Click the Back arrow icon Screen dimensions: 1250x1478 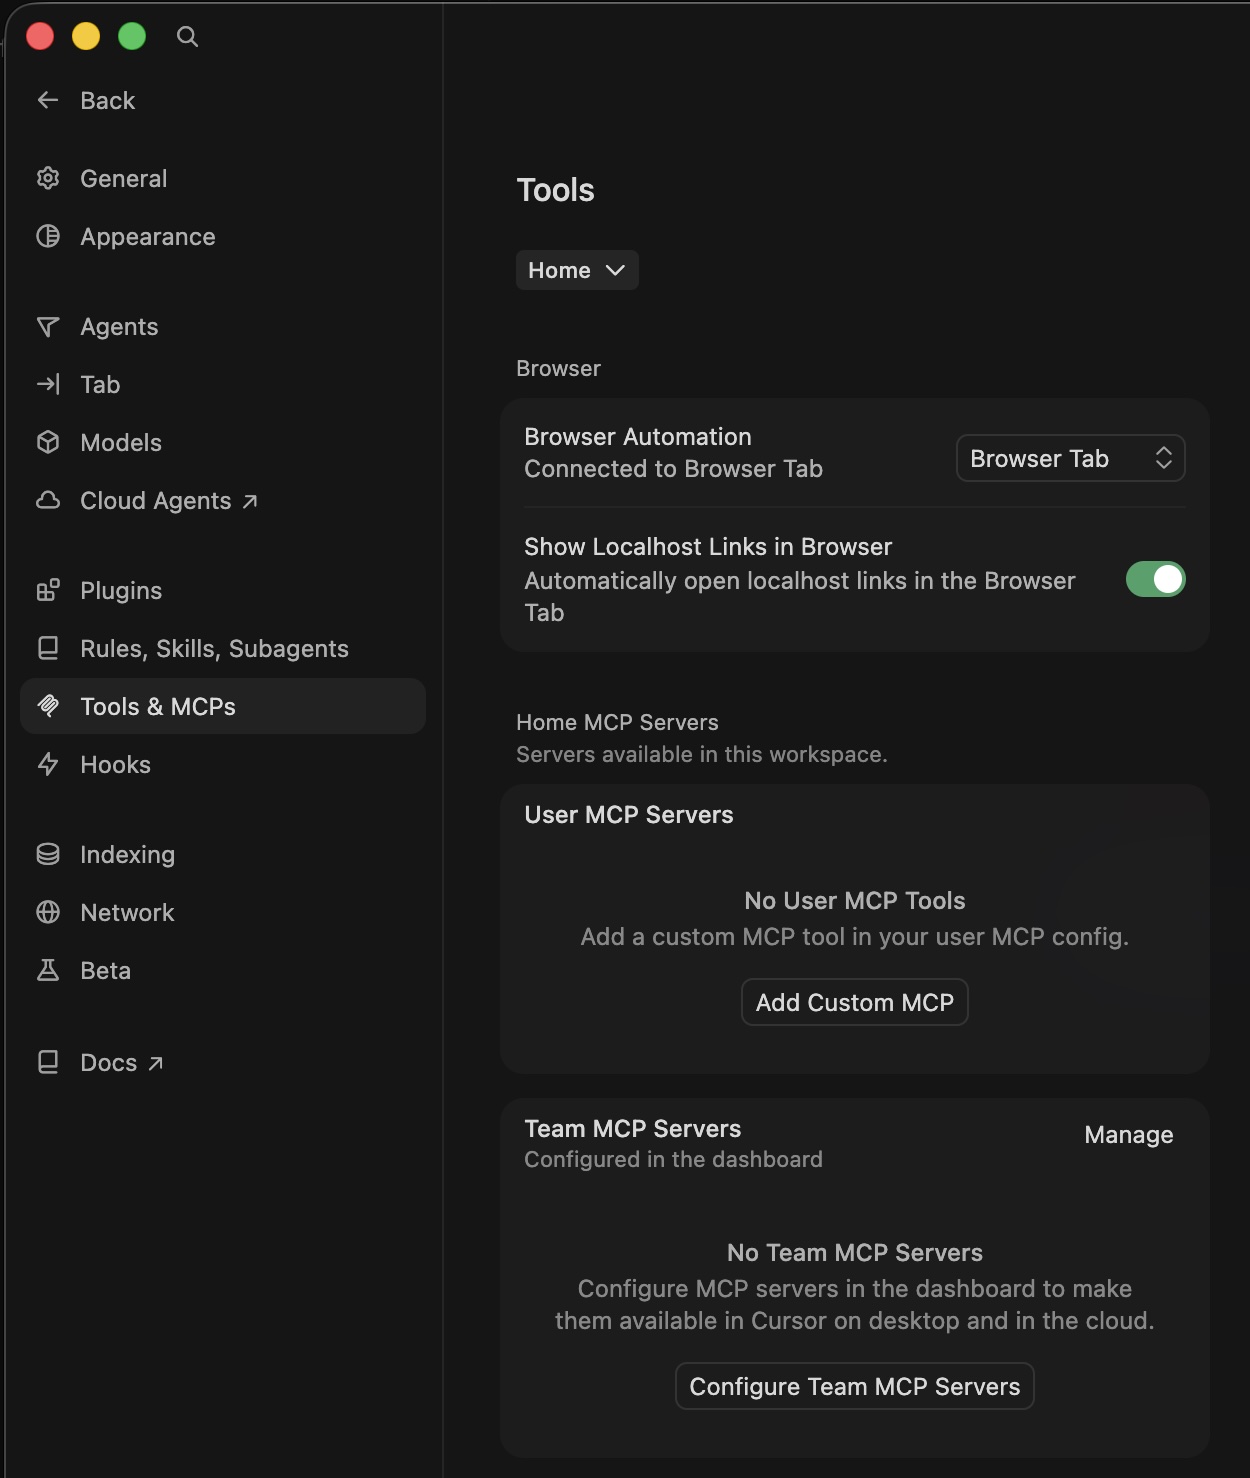(x=48, y=100)
